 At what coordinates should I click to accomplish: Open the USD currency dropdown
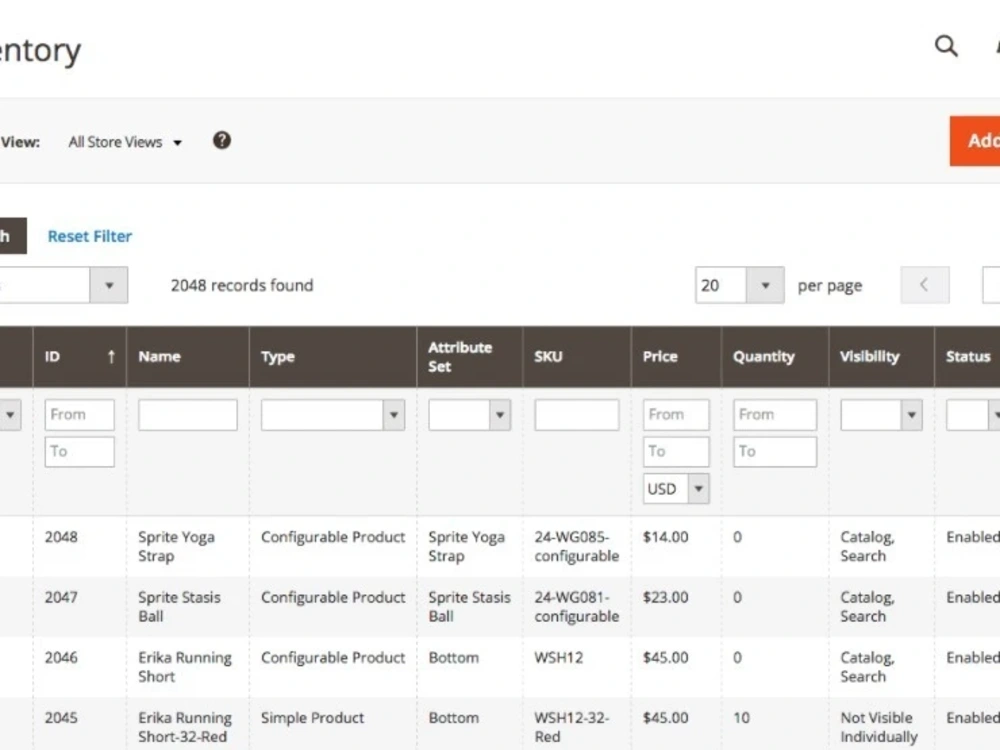[x=676, y=489]
